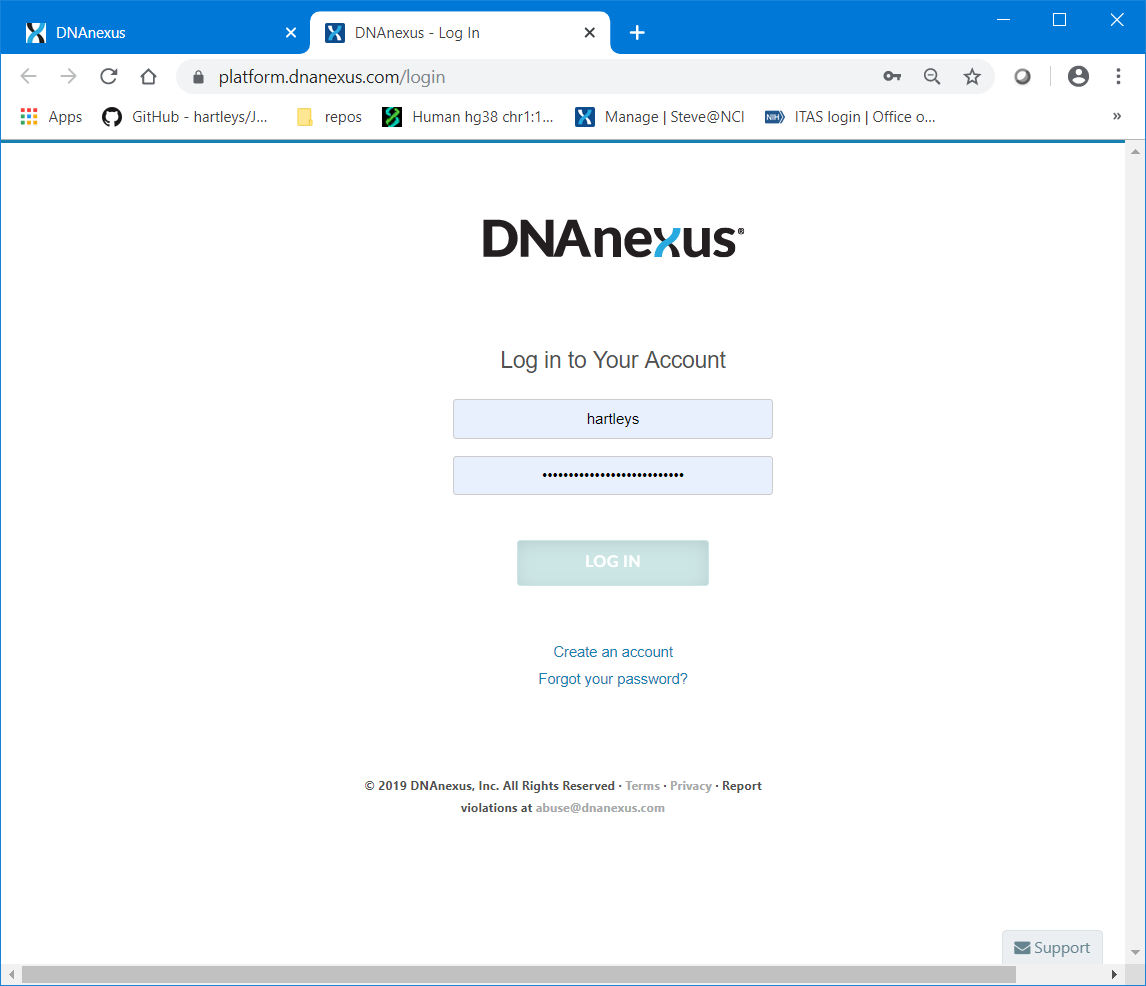Expand hidden bookmarks with double chevron
Screen dimensions: 1146x986
click(x=1116, y=116)
